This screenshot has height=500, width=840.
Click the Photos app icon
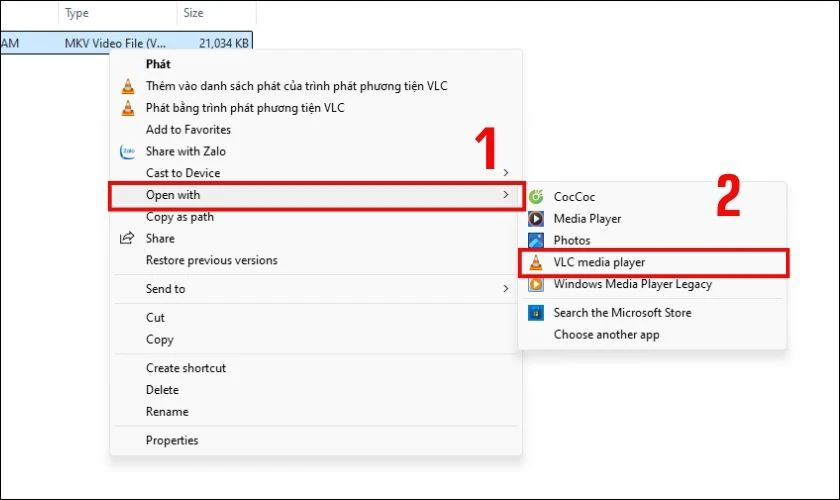(x=536, y=240)
